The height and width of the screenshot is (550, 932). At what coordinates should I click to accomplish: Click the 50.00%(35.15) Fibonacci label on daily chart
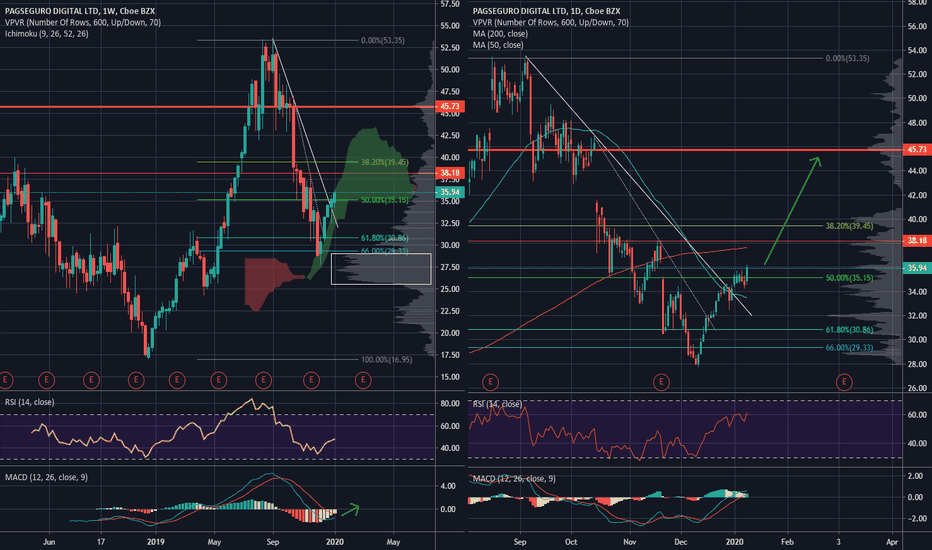[x=849, y=278]
